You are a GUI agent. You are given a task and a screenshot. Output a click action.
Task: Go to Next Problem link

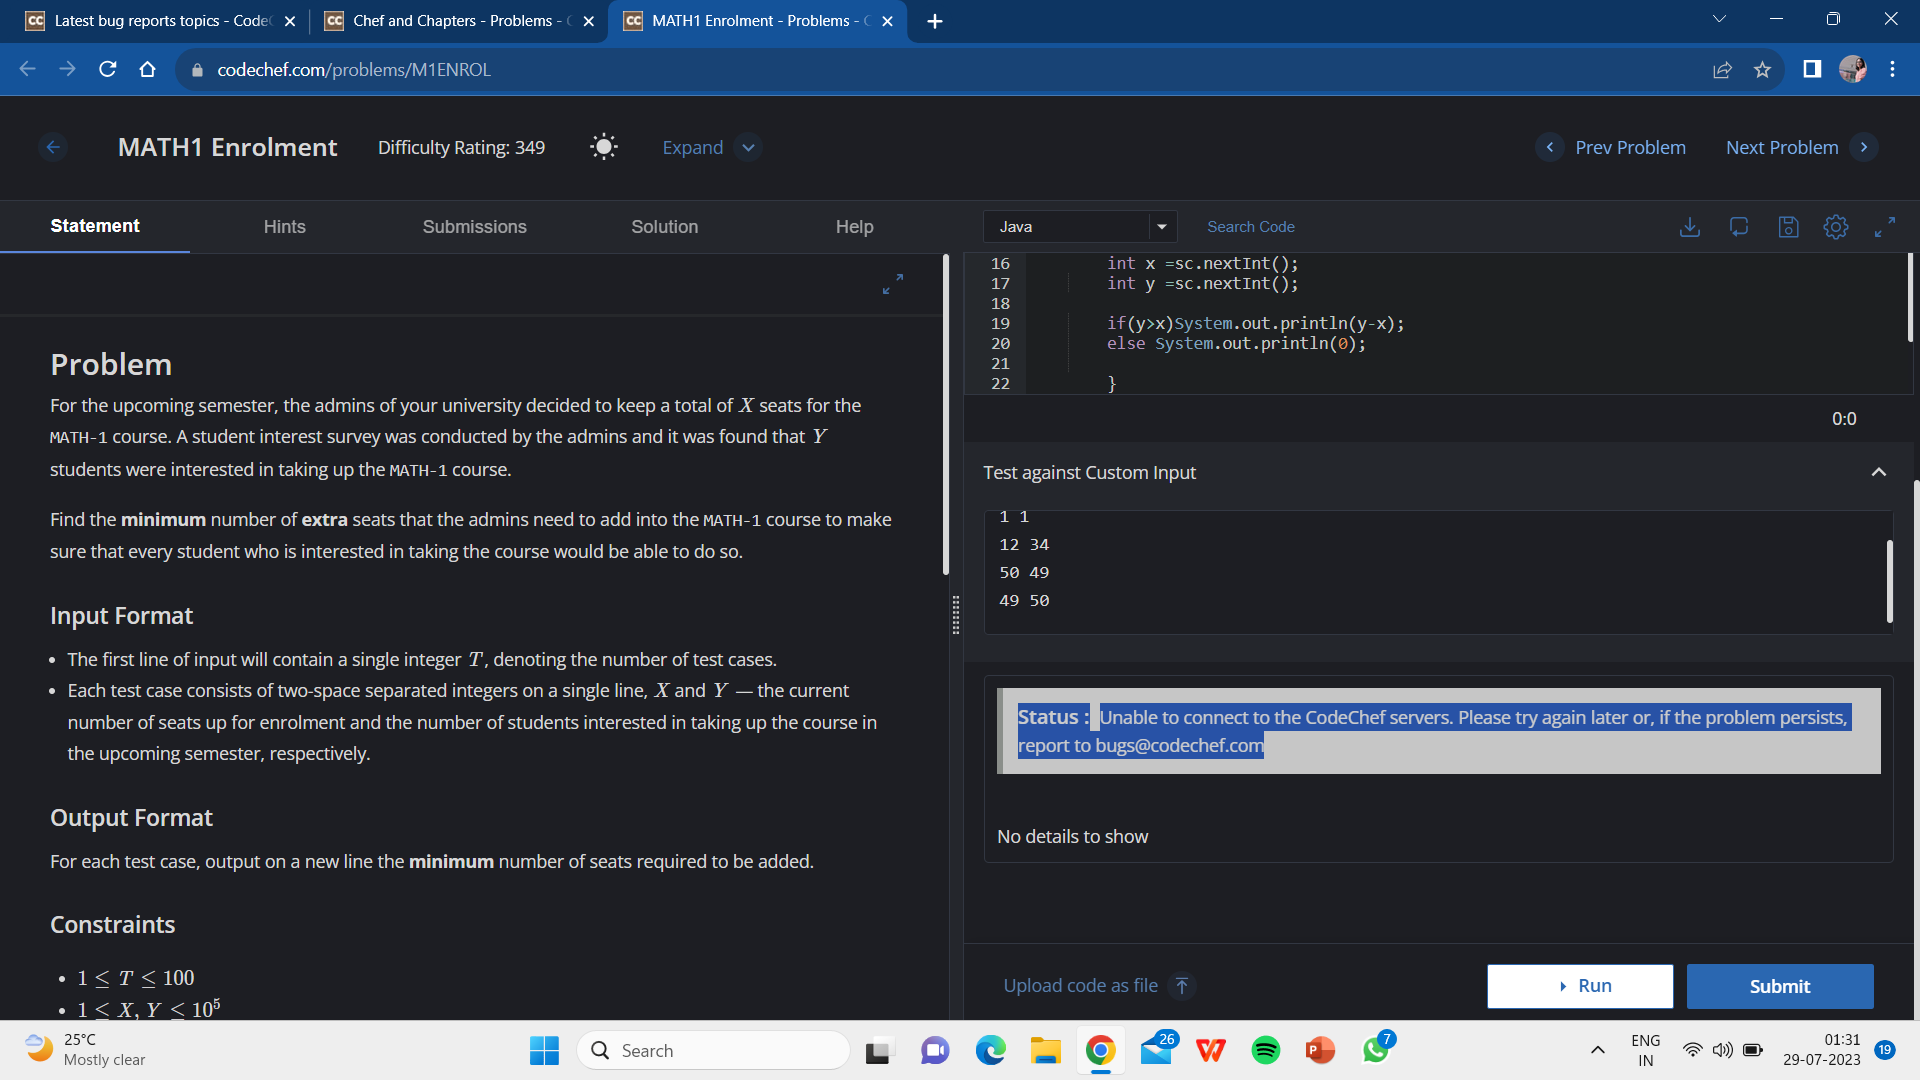[1781, 147]
